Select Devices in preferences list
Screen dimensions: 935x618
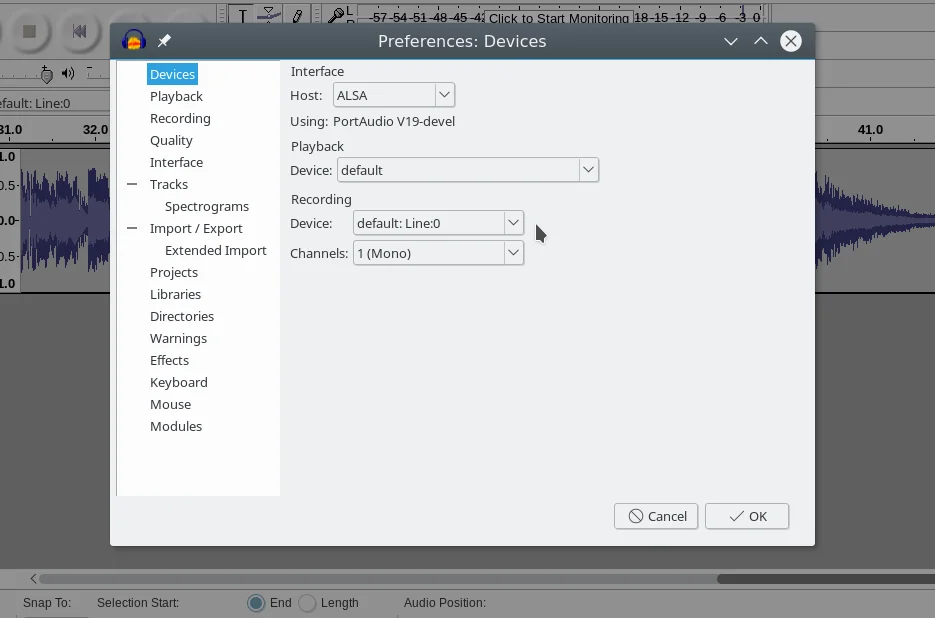[172, 74]
